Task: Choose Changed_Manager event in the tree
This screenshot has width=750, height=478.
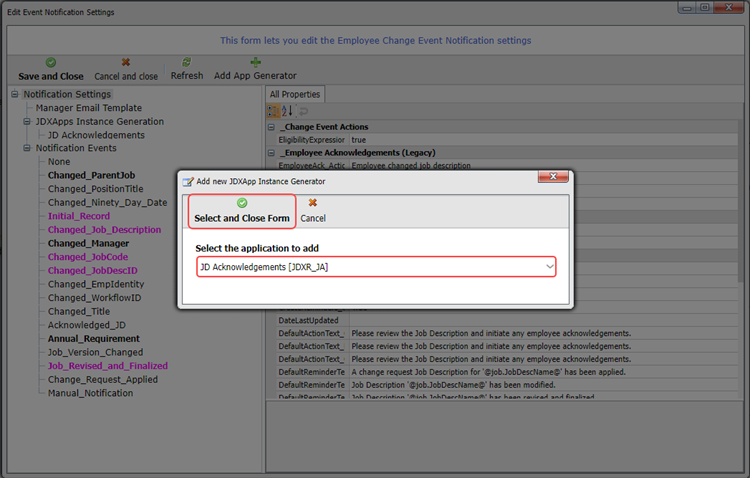Action: click(88, 243)
